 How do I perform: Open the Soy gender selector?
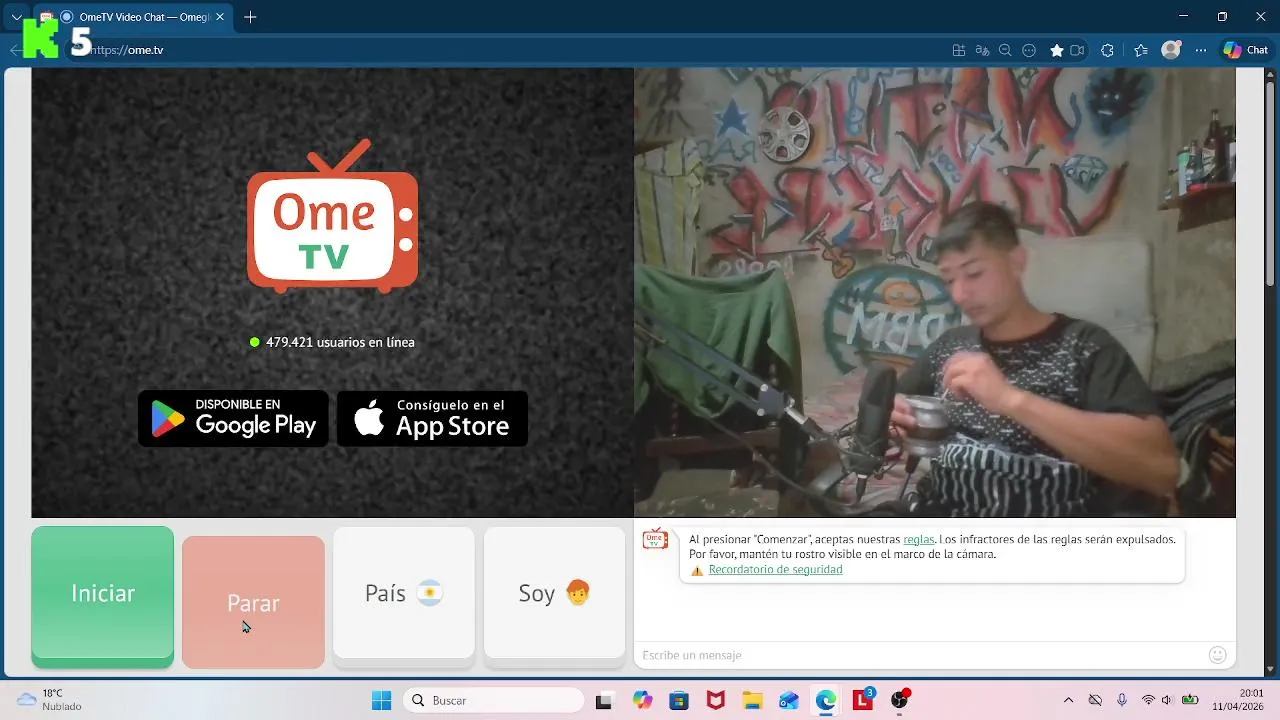coord(554,593)
